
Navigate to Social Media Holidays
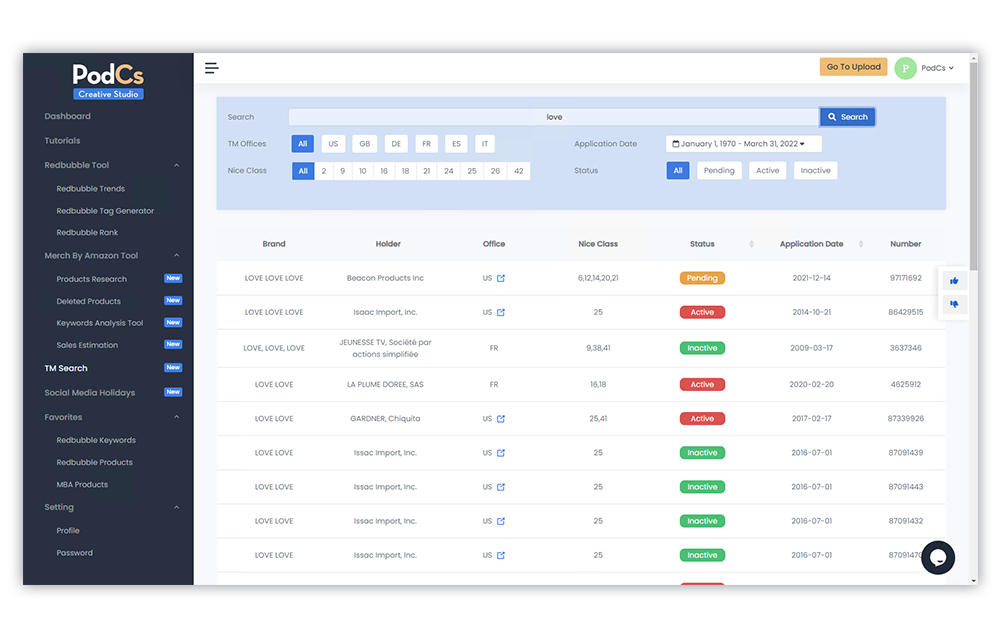click(90, 393)
